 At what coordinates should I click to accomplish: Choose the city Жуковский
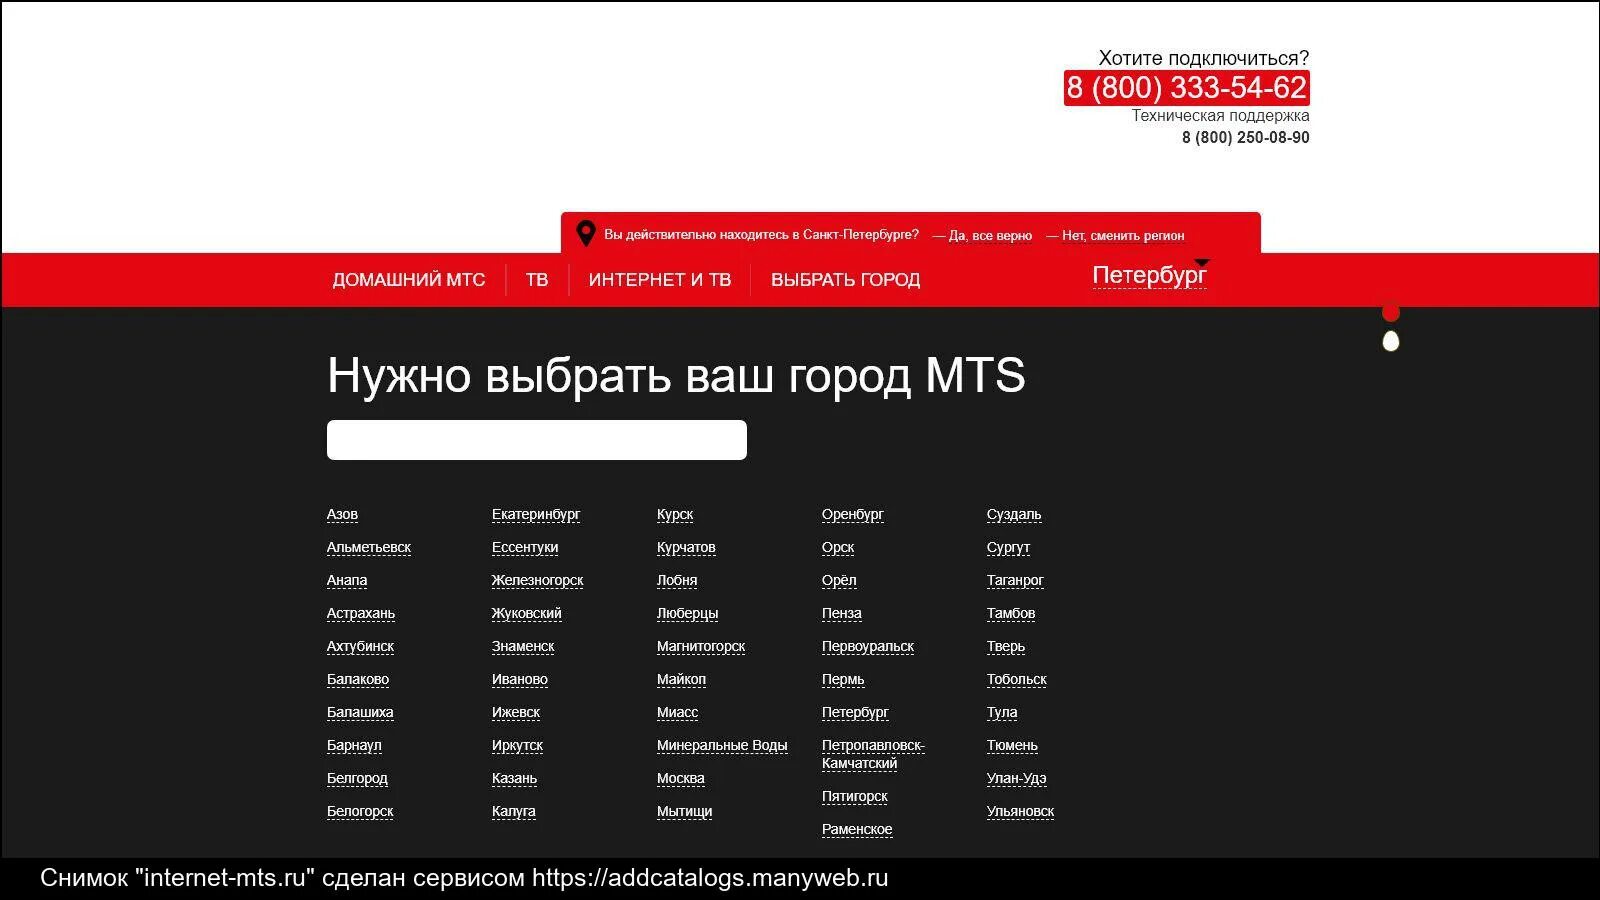point(527,613)
